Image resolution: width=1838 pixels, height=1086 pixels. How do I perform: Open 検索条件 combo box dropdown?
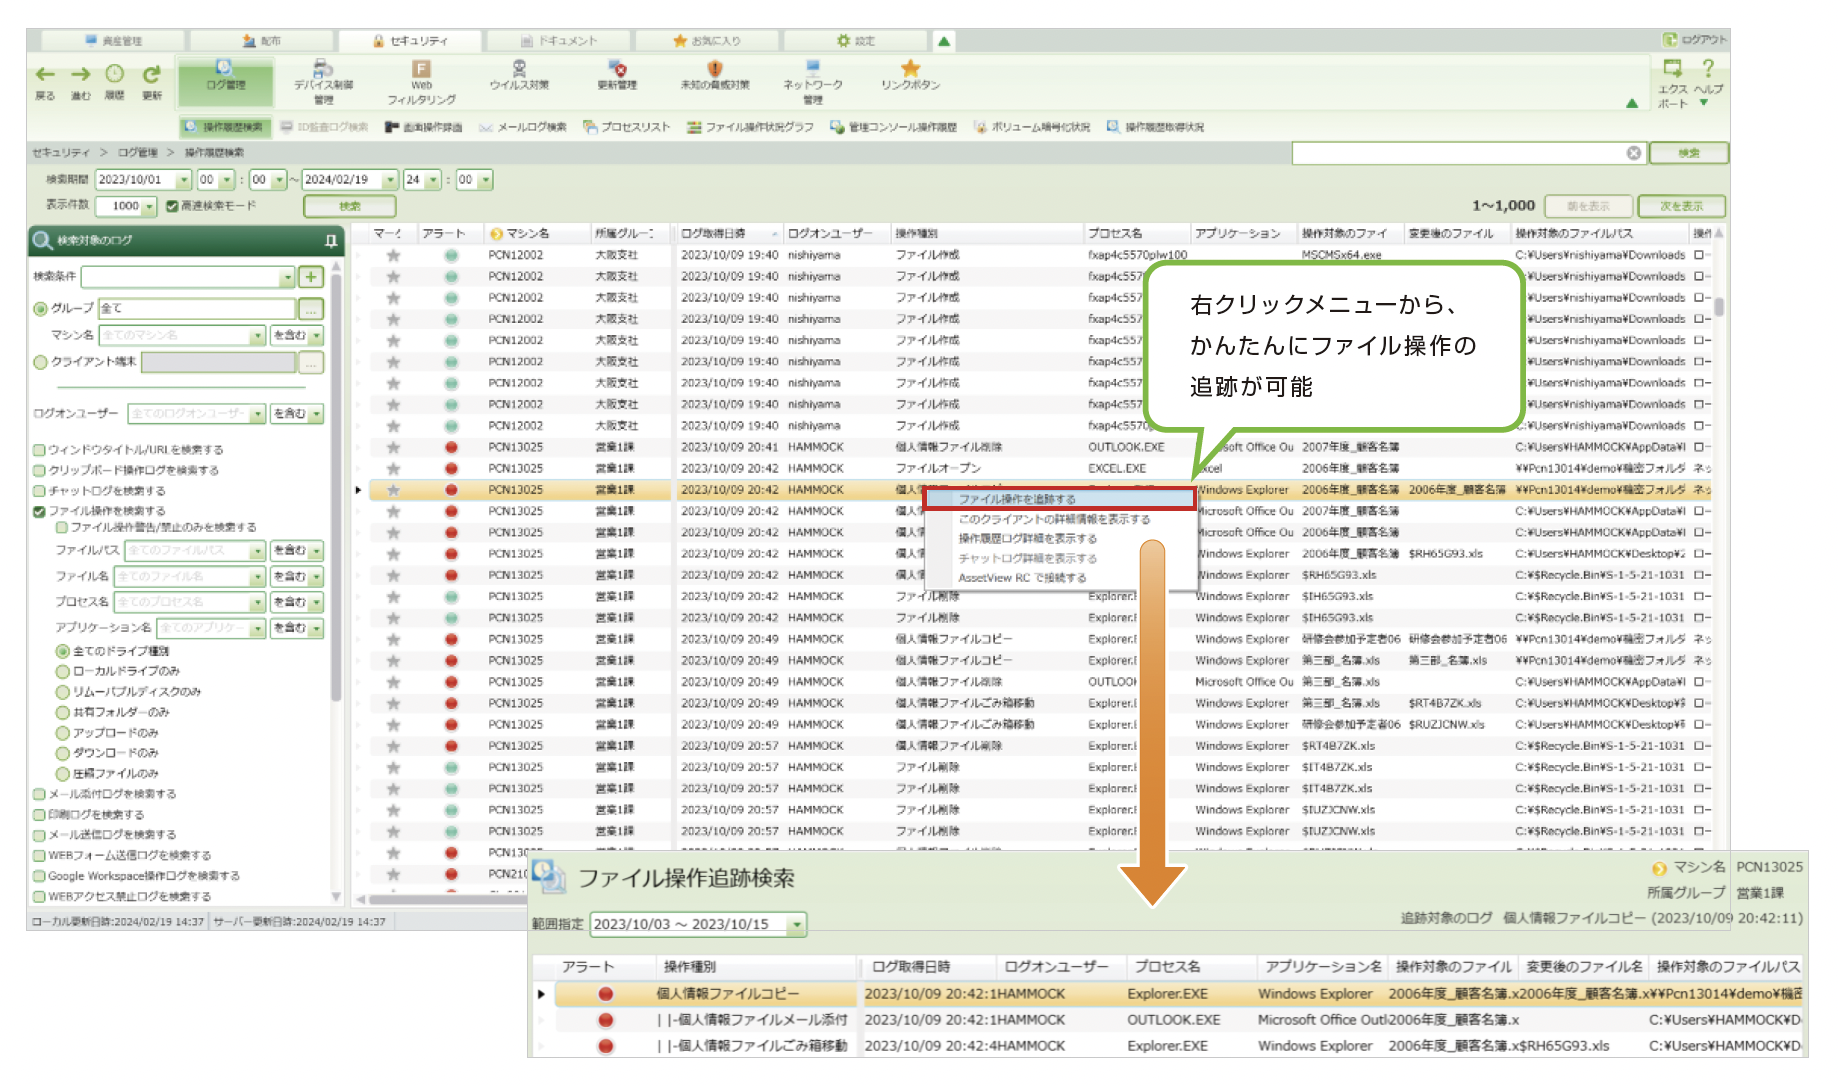(x=288, y=277)
